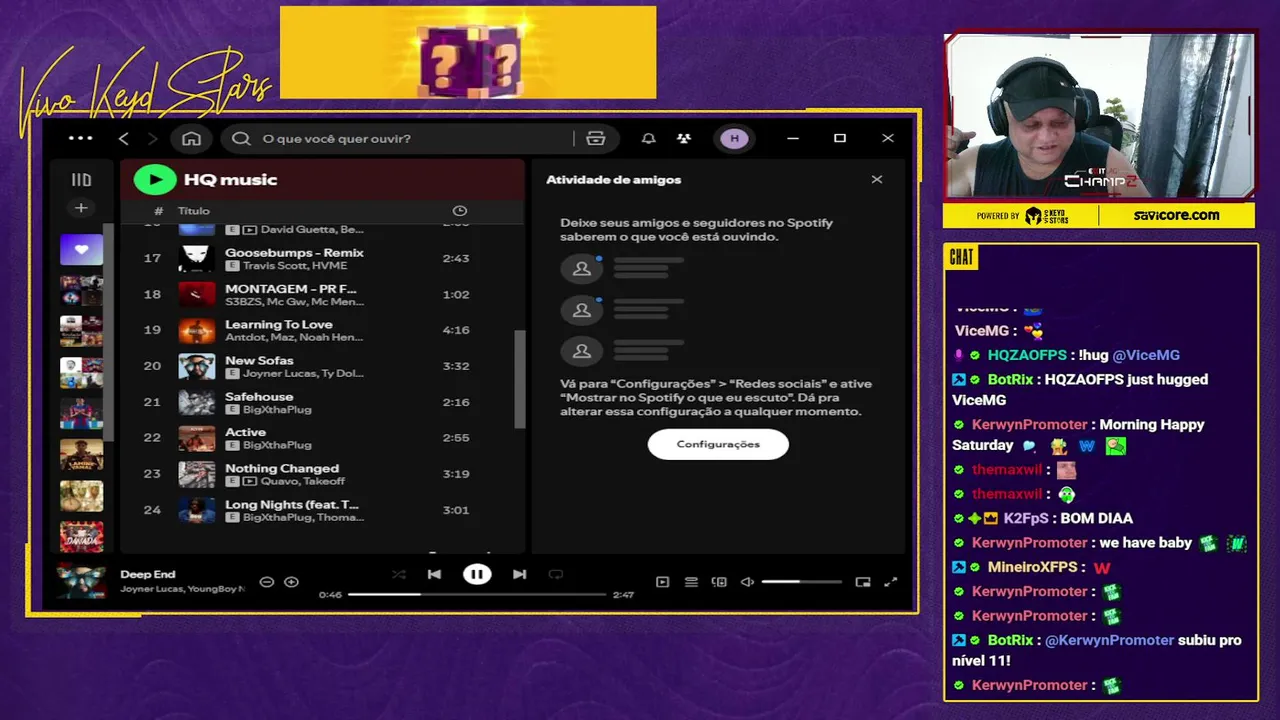Open the play queue

[x=691, y=582]
